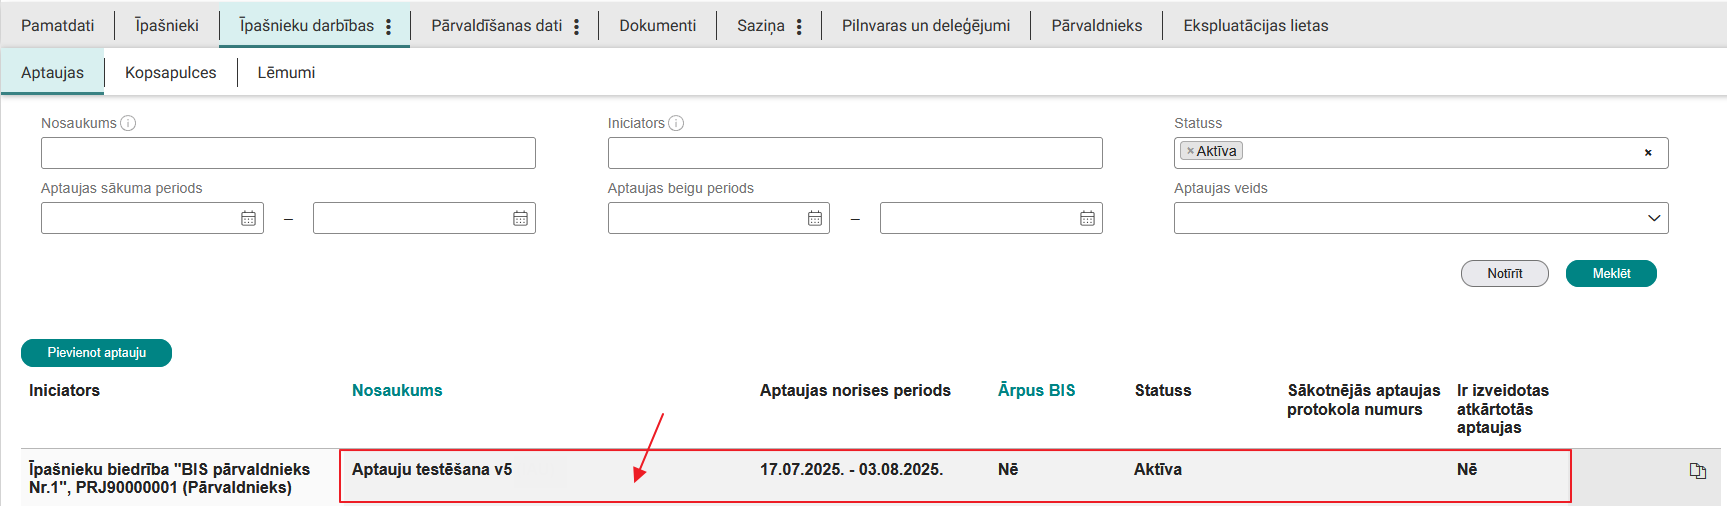Switch to the Kopsapulces sub-tab

pos(171,73)
